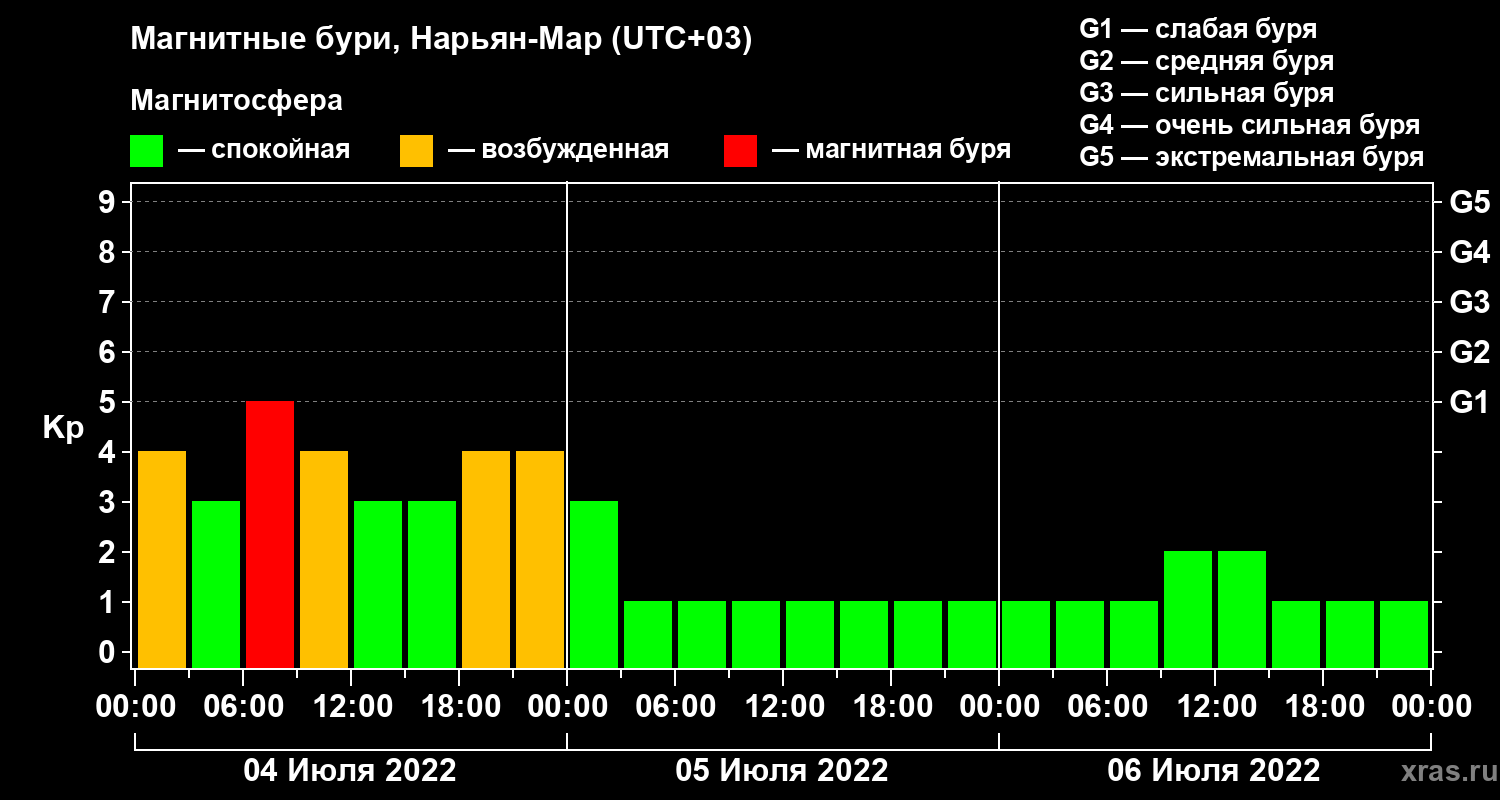The image size is (1500, 800).
Task: Click the 'Kp' axis label
Action: 63,428
